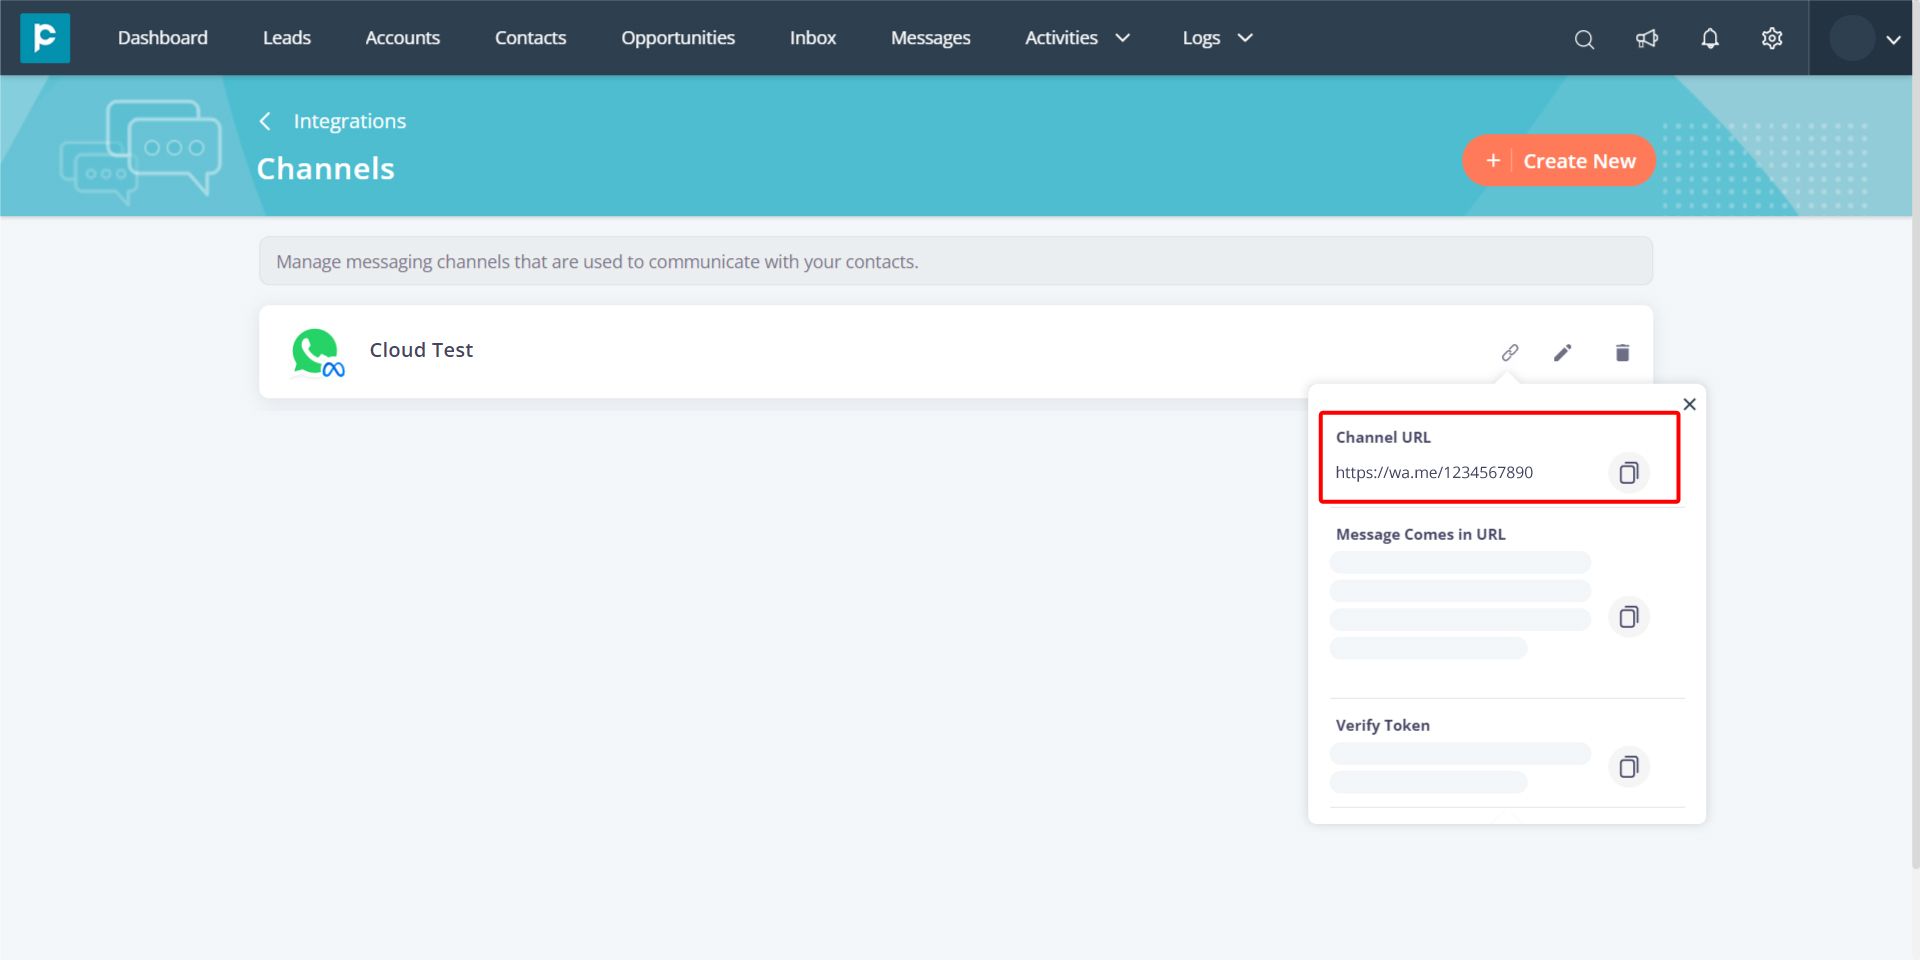
Task: Click the https://wa.me/1234567890 URL text
Action: click(1434, 472)
